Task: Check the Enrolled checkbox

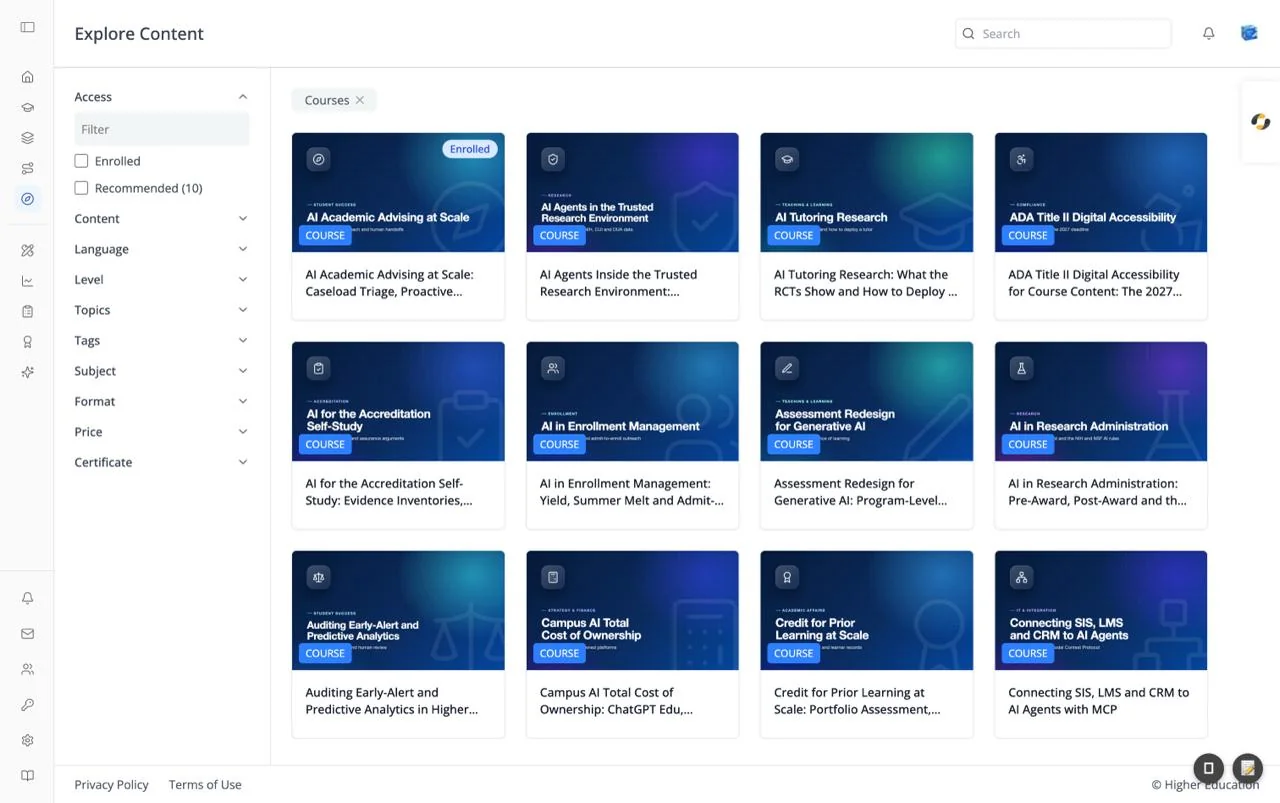Action: pyautogui.click(x=81, y=161)
